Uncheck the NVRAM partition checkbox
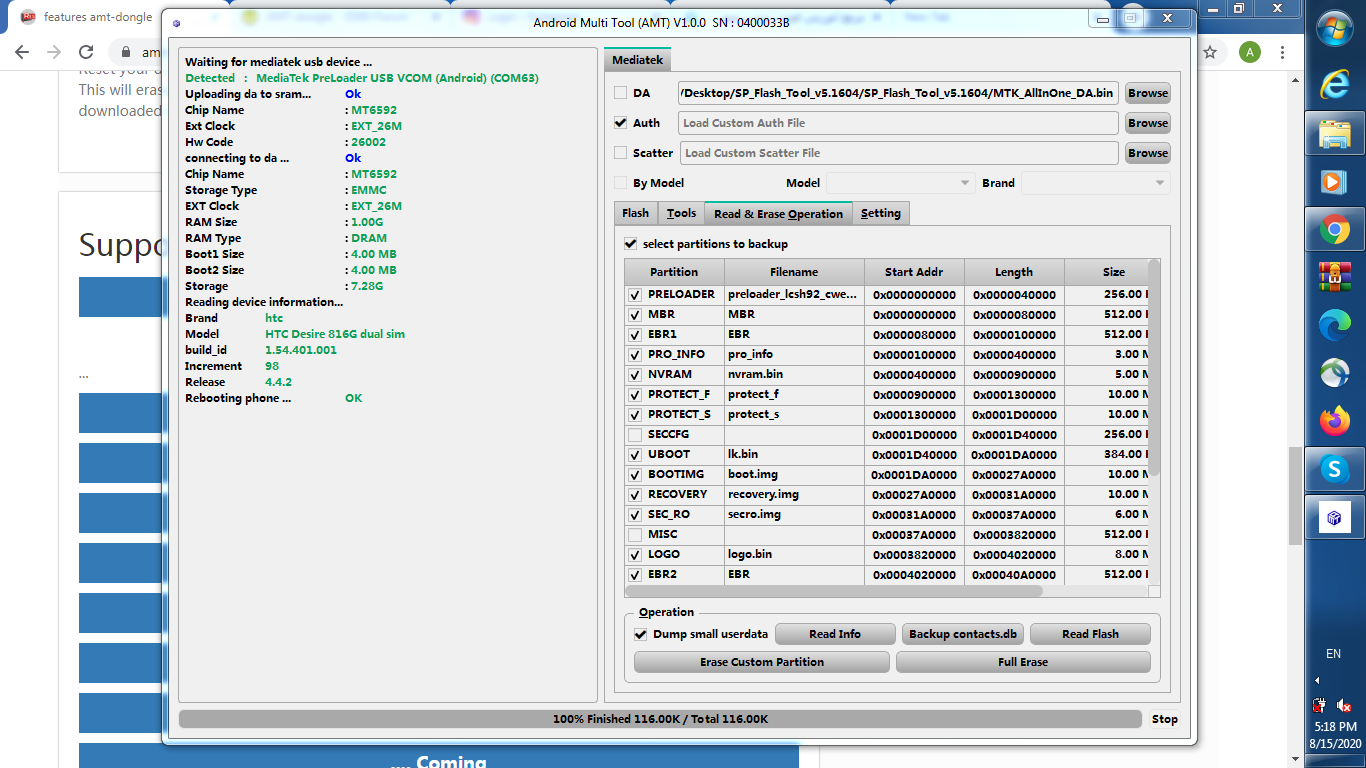 click(635, 375)
